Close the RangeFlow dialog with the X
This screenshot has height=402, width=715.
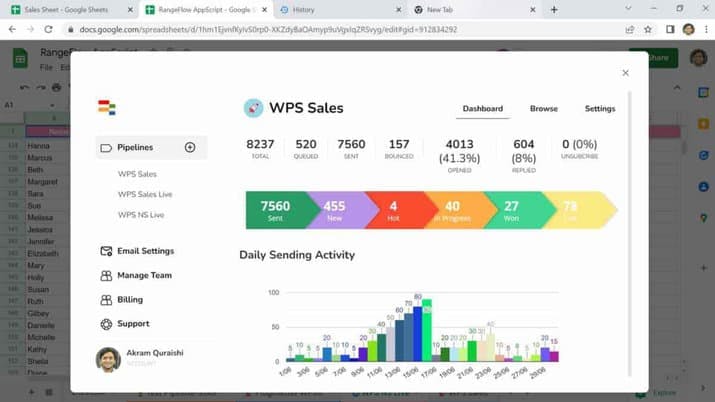626,73
